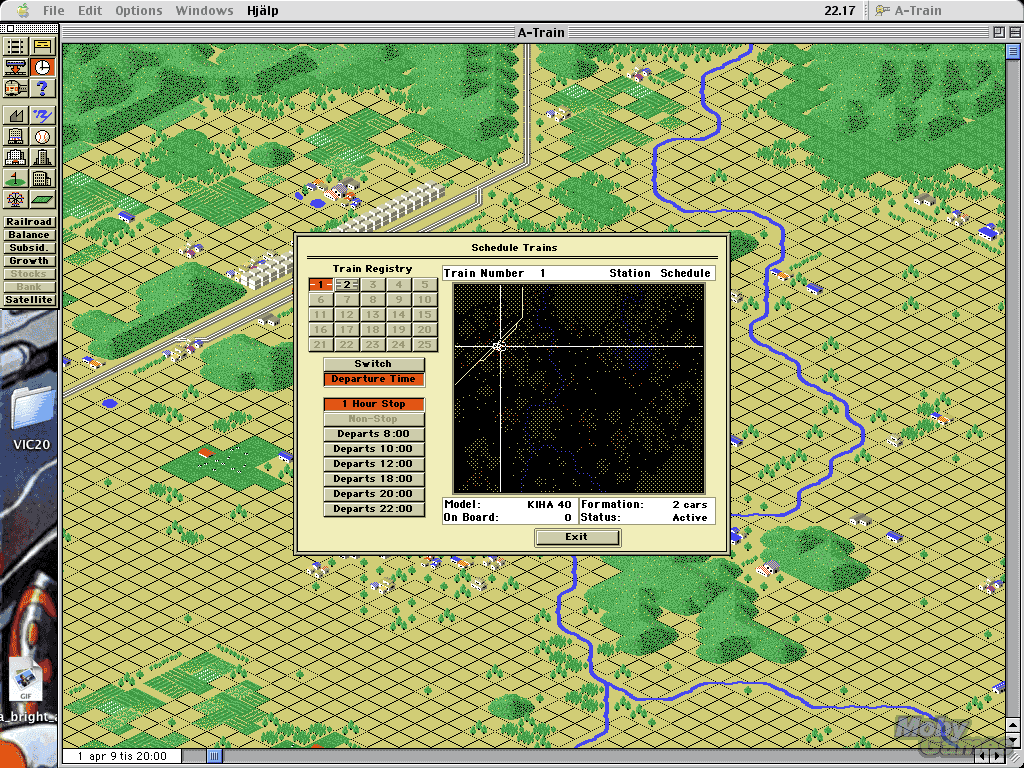Open the Hjälp menu
This screenshot has width=1024, height=768.
click(263, 10)
